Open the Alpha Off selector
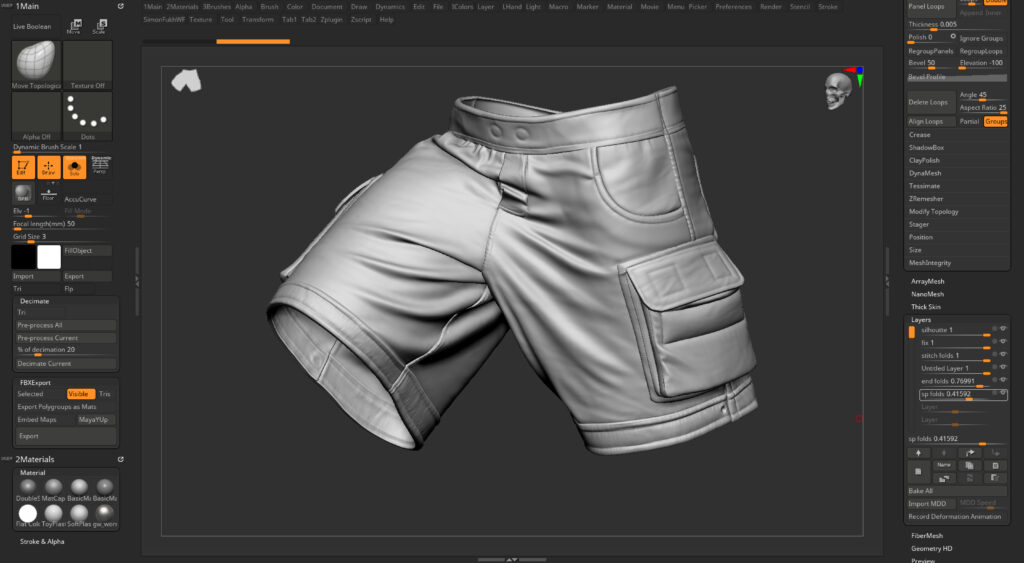Image resolution: width=1024 pixels, height=563 pixels. click(36, 117)
